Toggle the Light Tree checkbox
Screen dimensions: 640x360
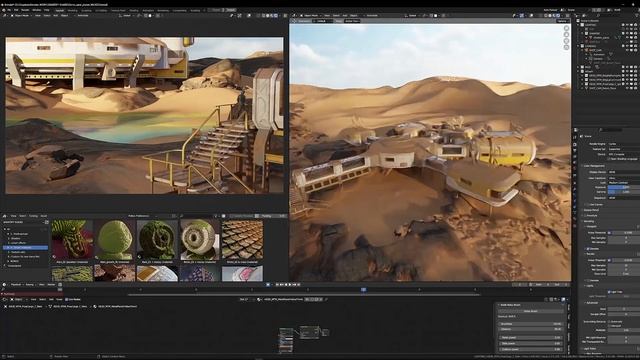(x=609, y=292)
